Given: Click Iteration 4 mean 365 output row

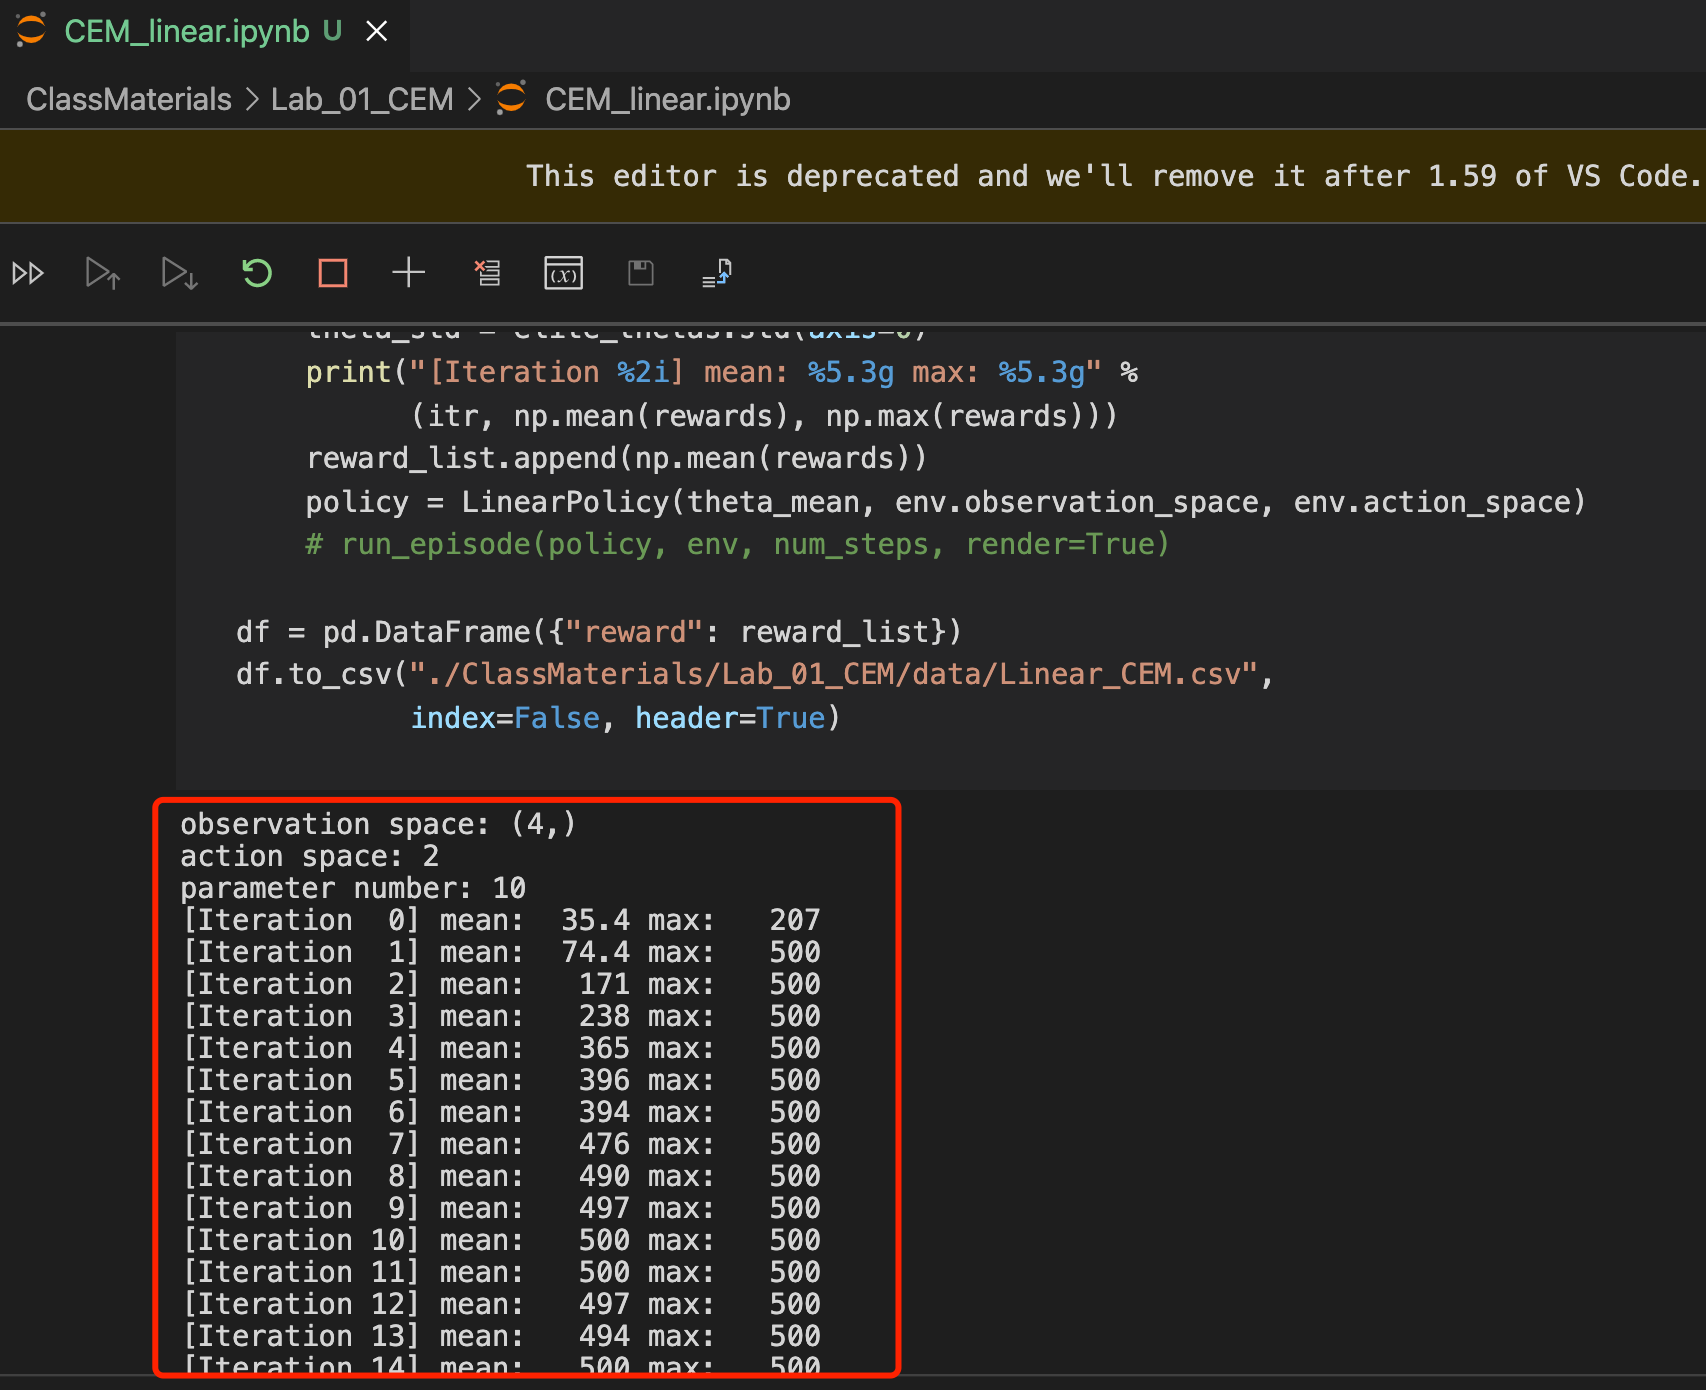Looking at the screenshot, I should [502, 1048].
